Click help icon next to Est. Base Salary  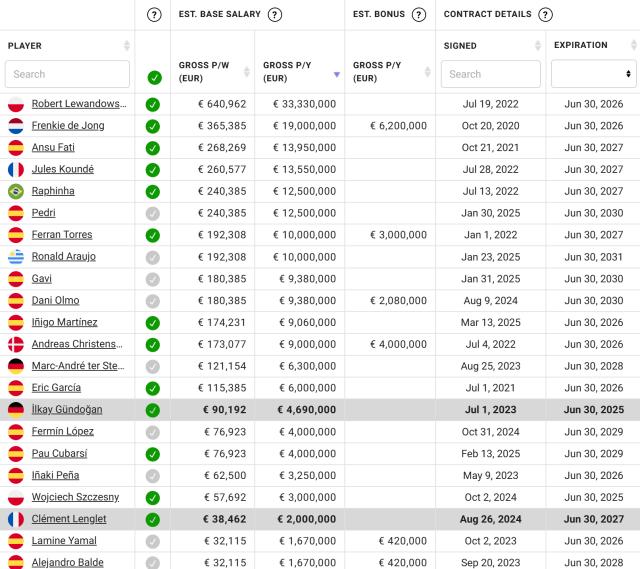(275, 15)
